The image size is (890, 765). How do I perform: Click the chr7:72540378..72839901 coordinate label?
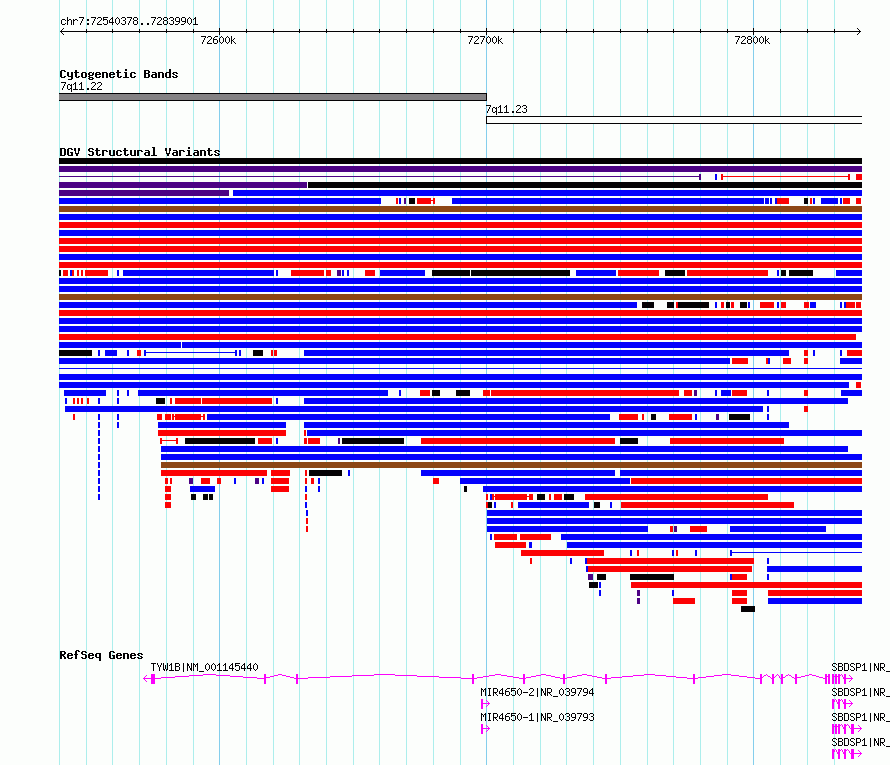click(129, 22)
